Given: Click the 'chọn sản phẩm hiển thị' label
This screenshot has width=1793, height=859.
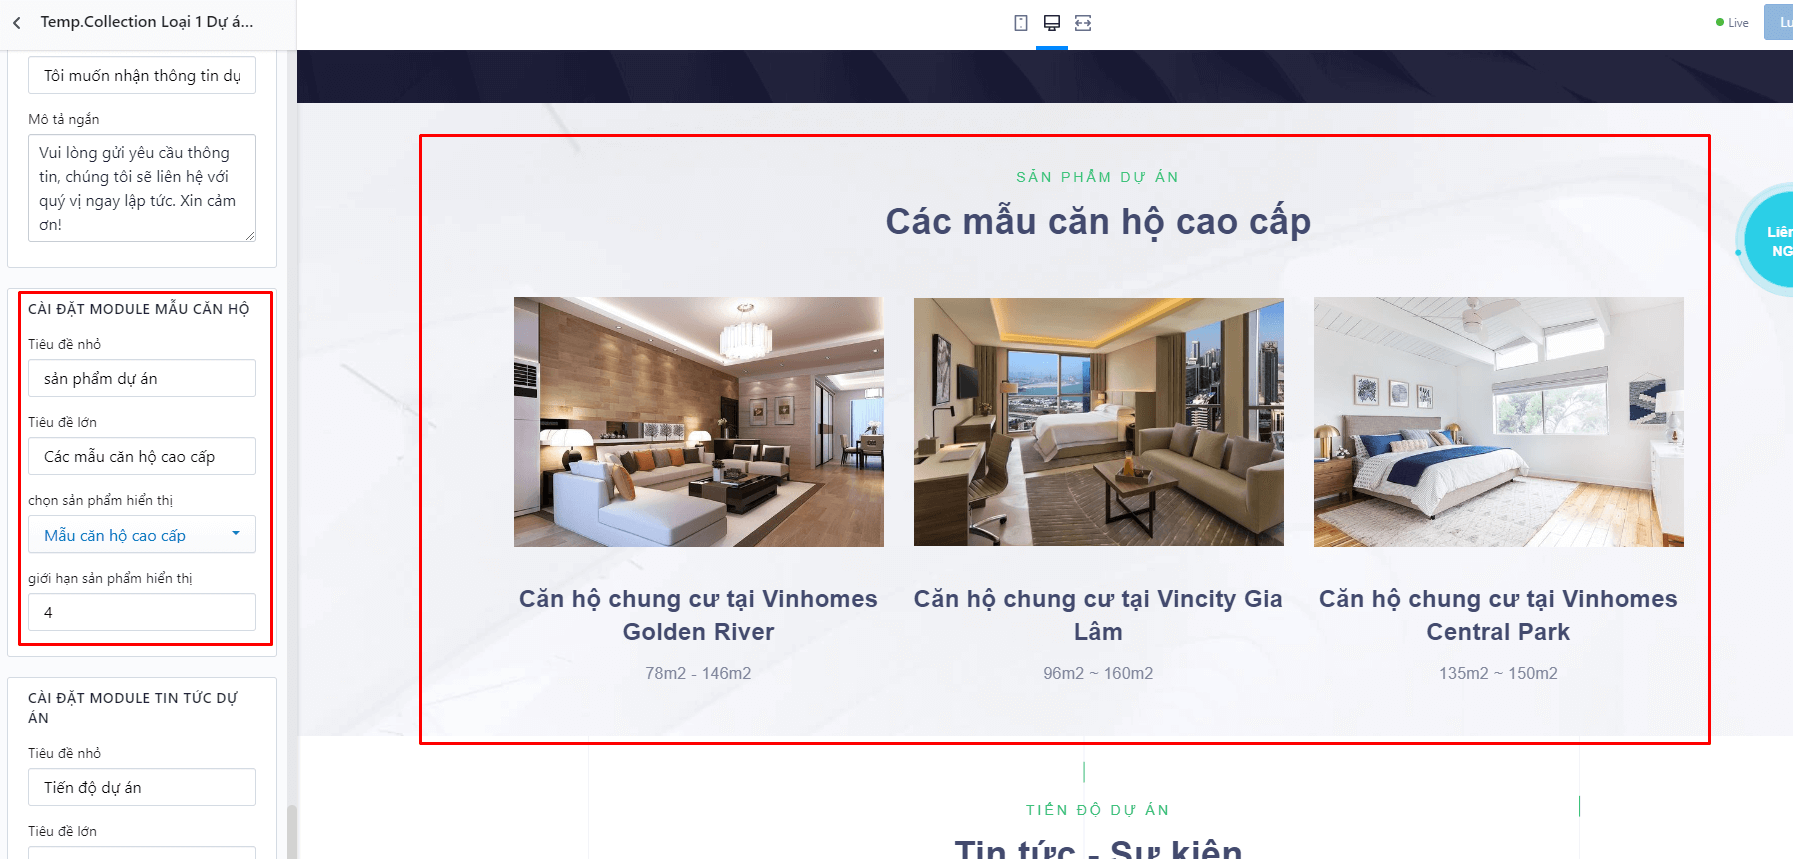Looking at the screenshot, I should 101,500.
